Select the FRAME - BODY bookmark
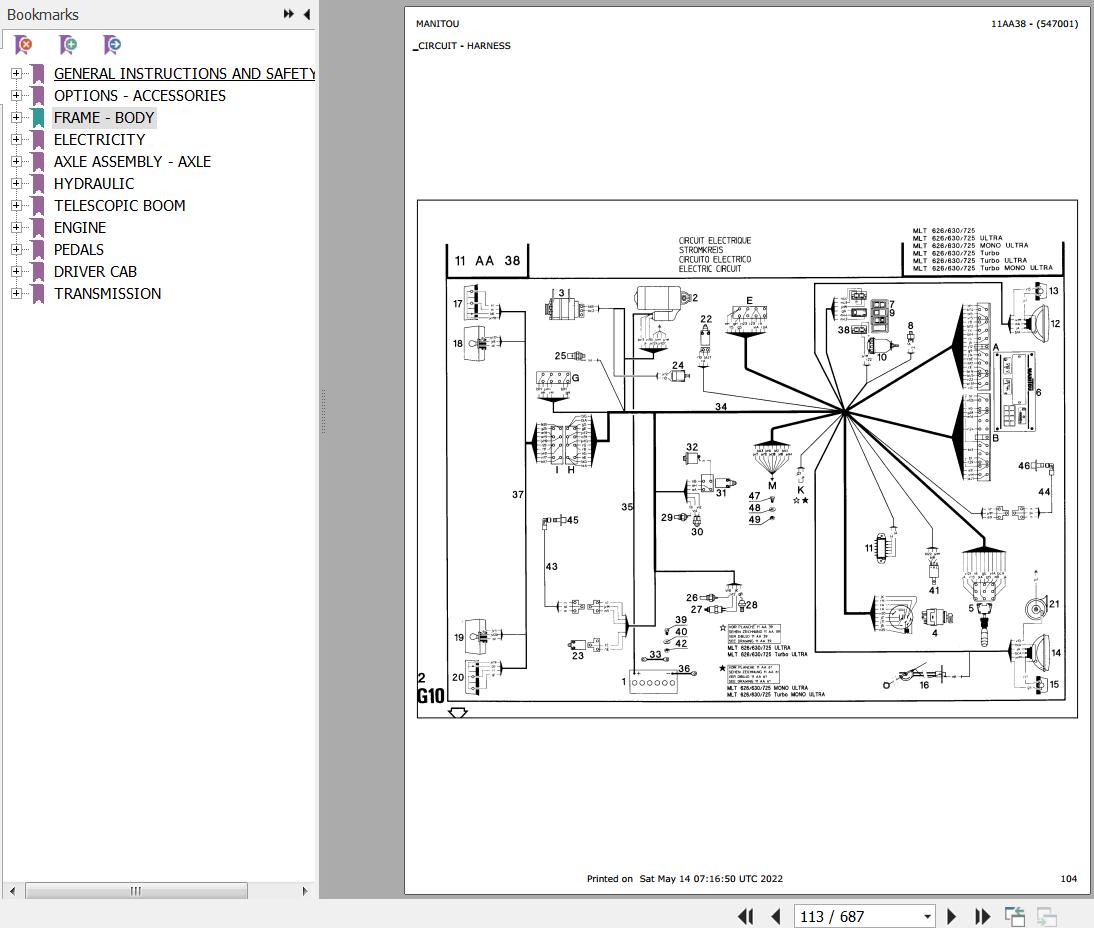1094x928 pixels. coord(104,117)
